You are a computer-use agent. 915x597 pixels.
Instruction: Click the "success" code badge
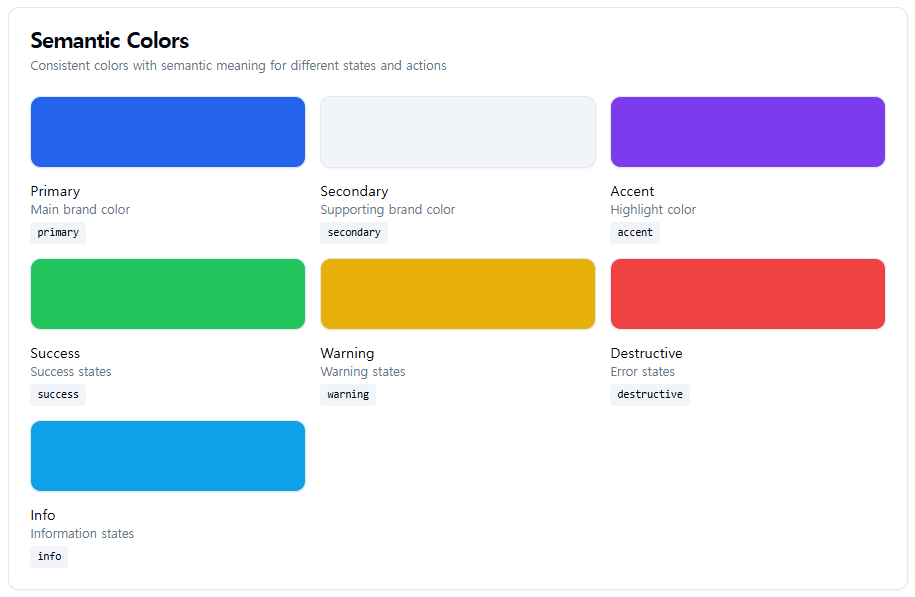pyautogui.click(x=58, y=395)
